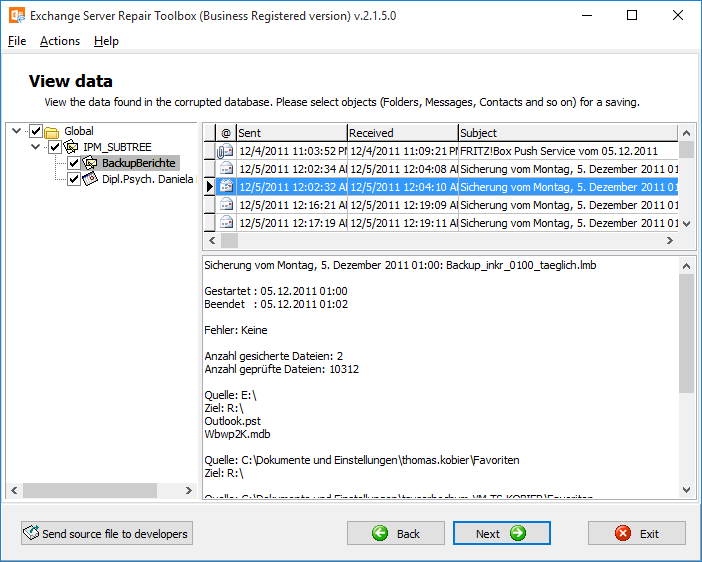The width and height of the screenshot is (702, 562).
Task: Collapse the IPM_SUBTREE node
Action: coord(35,146)
